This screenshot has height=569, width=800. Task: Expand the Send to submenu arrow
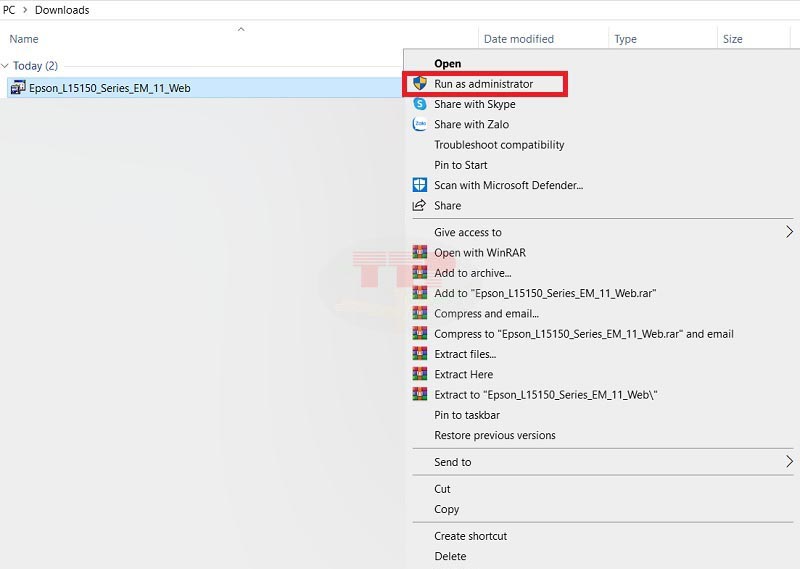tap(789, 461)
